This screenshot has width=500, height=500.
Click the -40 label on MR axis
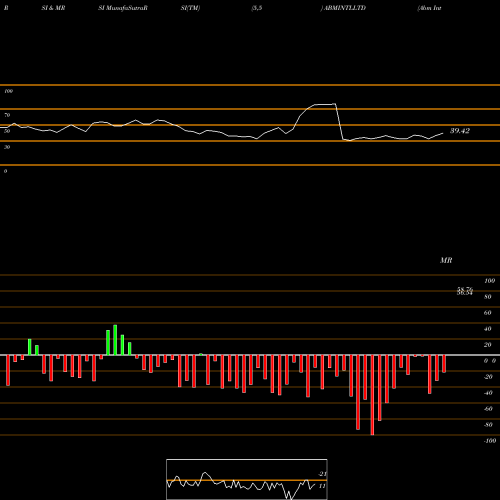(x=488, y=393)
